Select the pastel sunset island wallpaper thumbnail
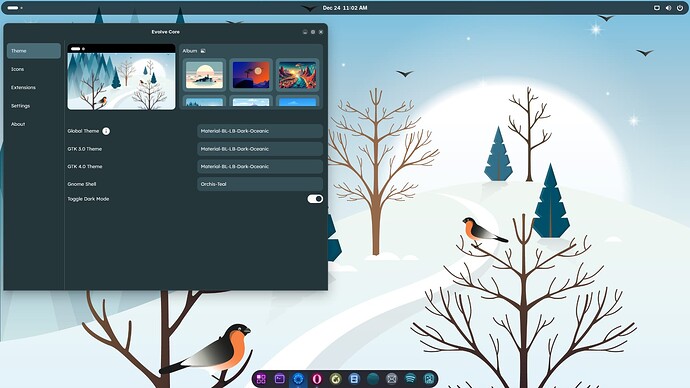The height and width of the screenshot is (388, 690). coord(204,75)
